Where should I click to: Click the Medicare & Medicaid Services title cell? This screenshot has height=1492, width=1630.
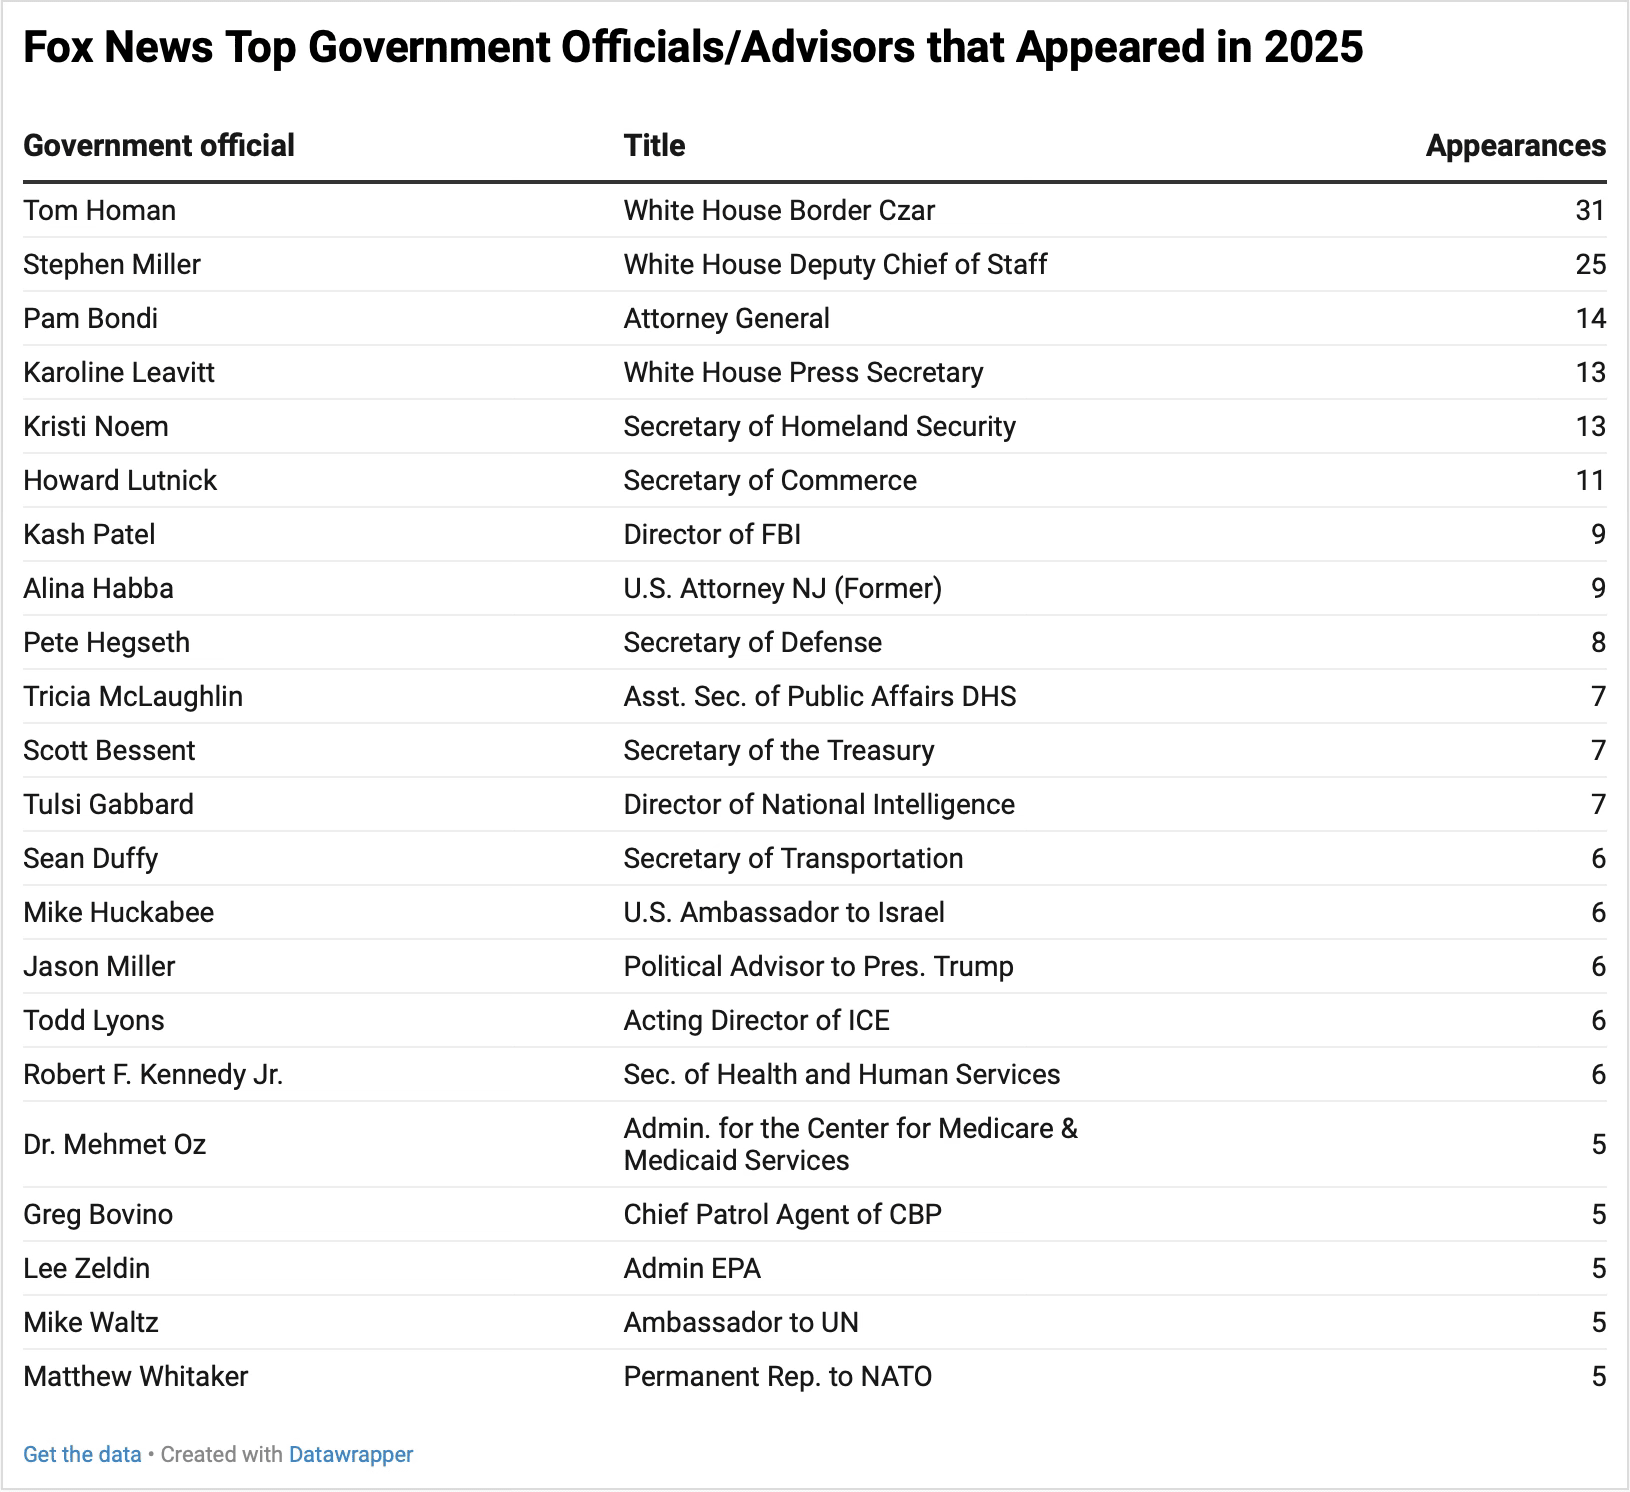pos(851,1144)
